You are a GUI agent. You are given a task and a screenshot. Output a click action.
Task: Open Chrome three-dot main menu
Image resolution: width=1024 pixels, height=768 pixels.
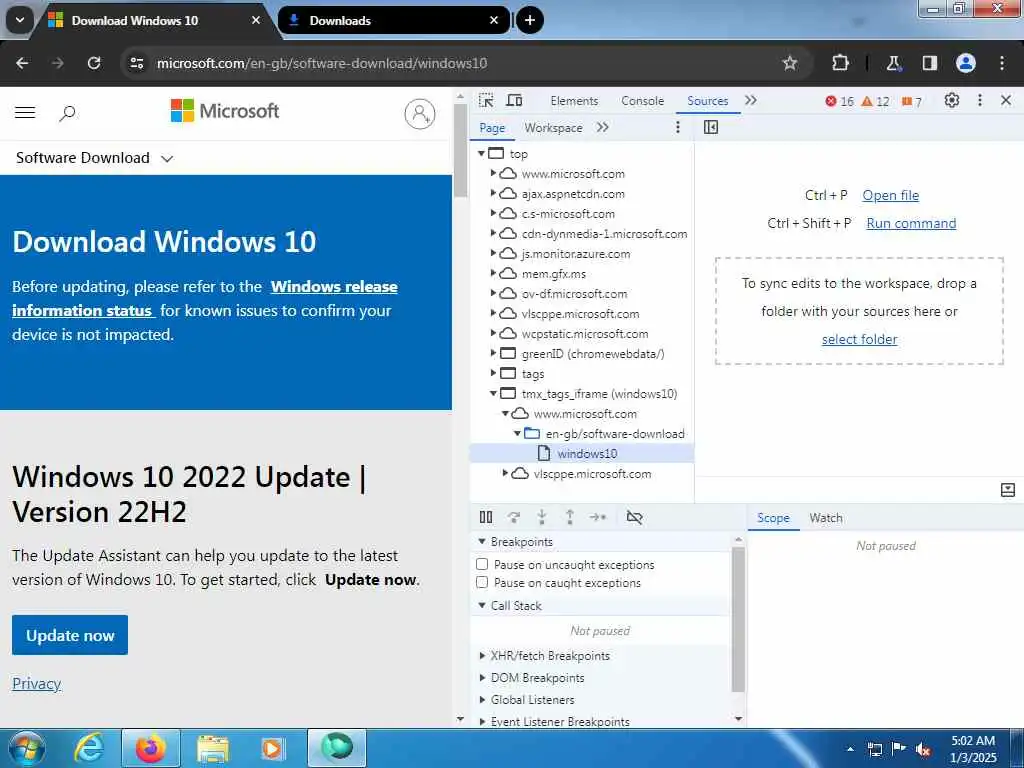[x=1002, y=63]
